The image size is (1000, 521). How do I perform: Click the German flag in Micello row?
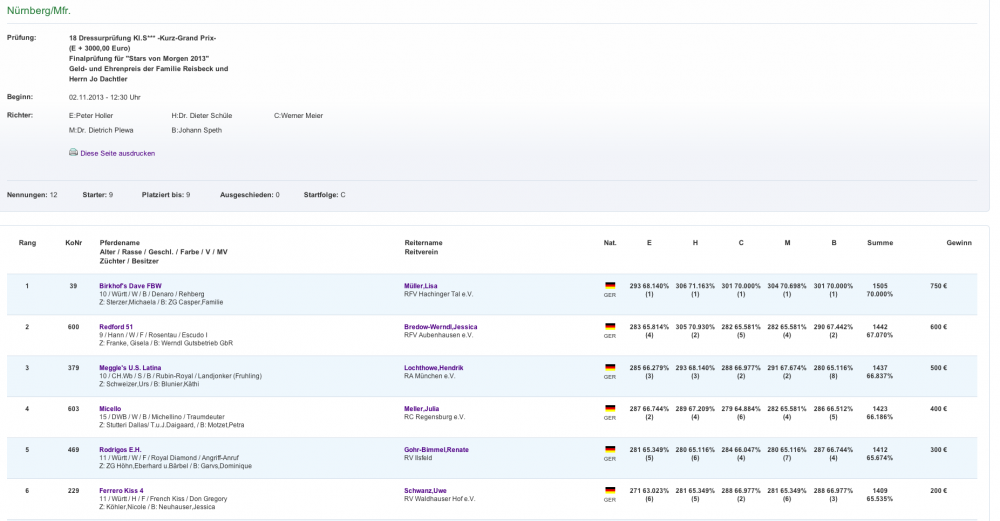point(609,408)
